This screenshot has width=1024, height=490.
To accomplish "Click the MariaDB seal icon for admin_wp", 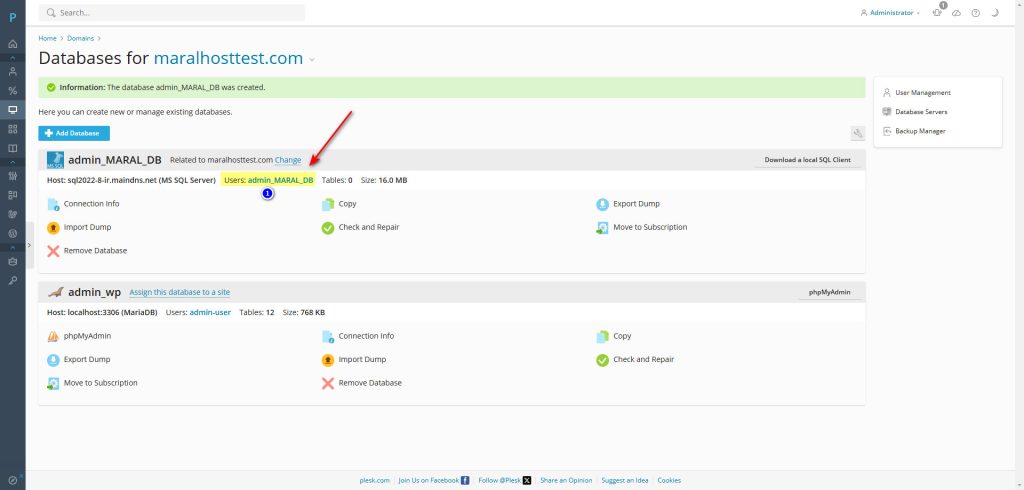I will [55, 292].
